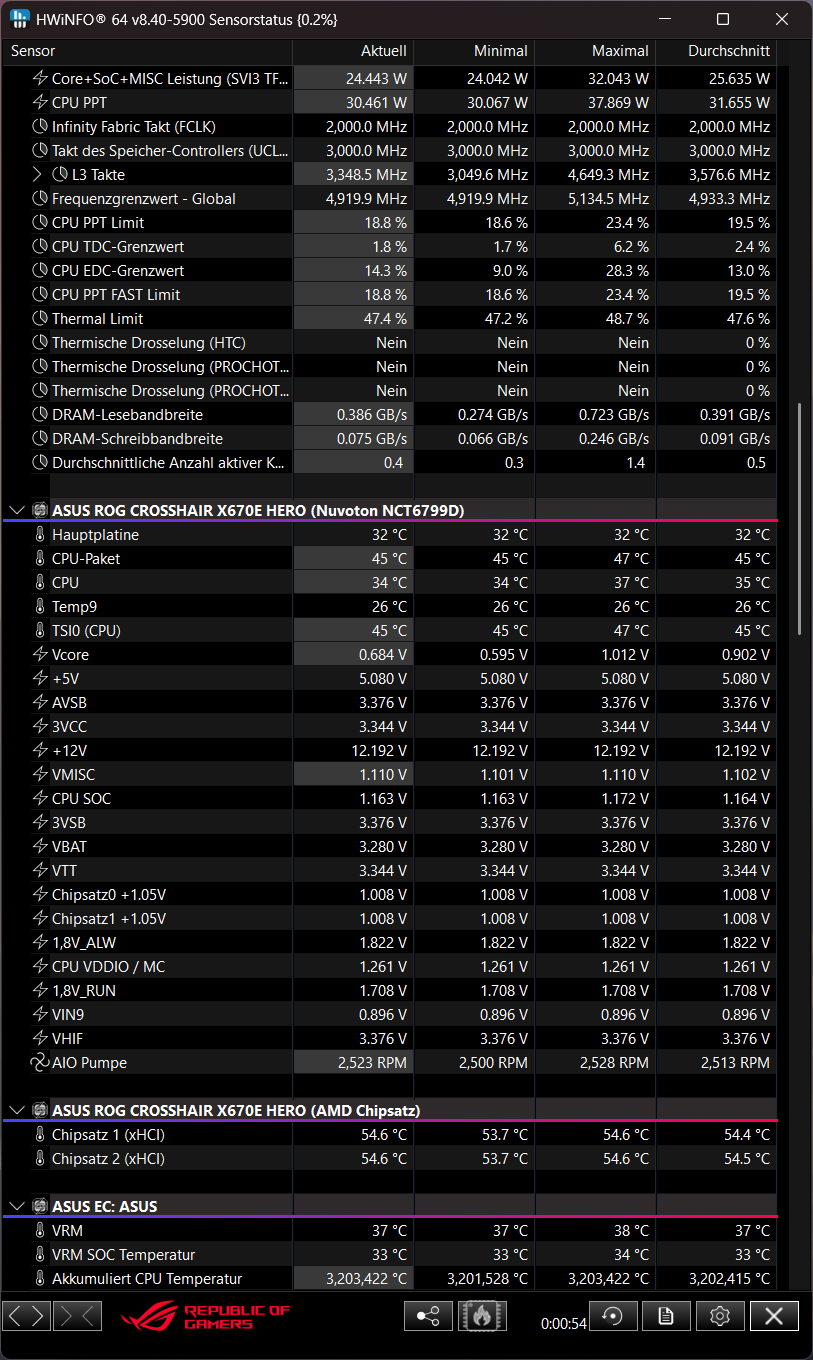Click the Durchschnitt column header
The width and height of the screenshot is (813, 1360).
coord(716,51)
